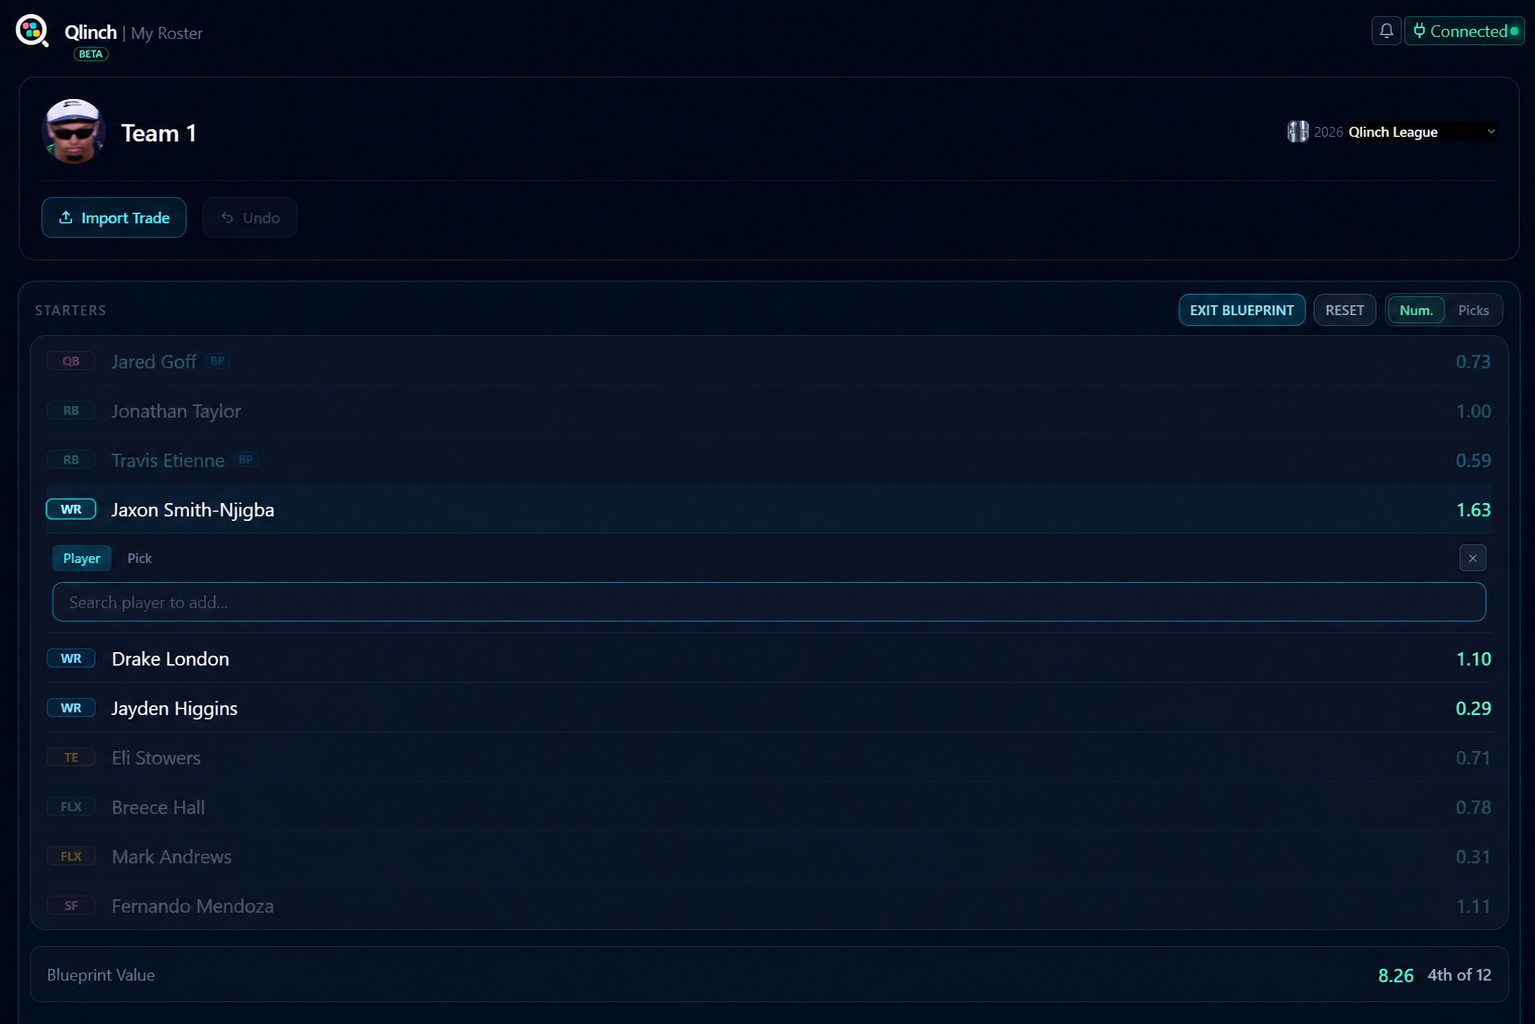
Task: Click the BP tag beside Jared Goff
Action: point(218,361)
